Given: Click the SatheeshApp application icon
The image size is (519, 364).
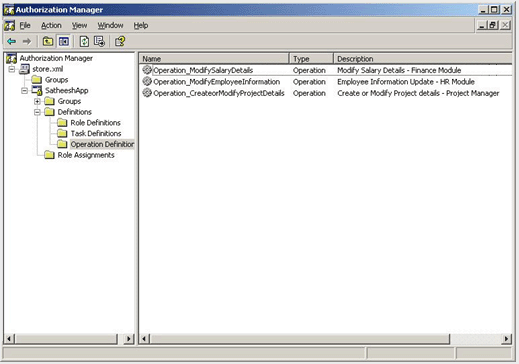Looking at the screenshot, I should pyautogui.click(x=37, y=90).
